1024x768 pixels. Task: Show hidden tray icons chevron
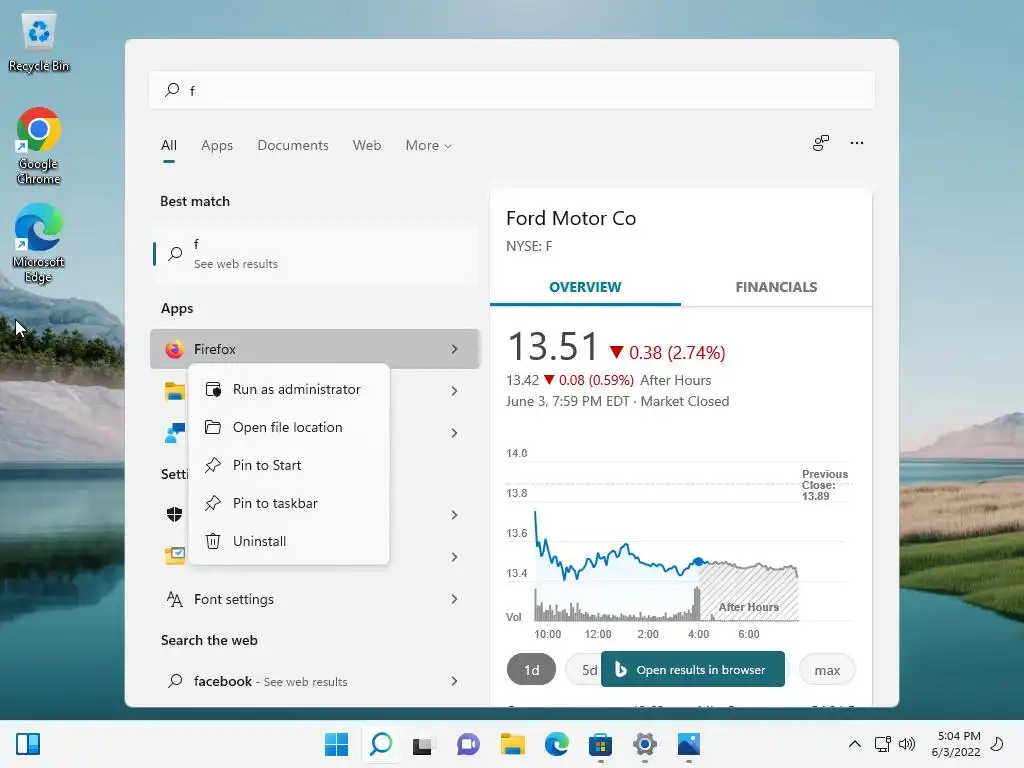(854, 744)
